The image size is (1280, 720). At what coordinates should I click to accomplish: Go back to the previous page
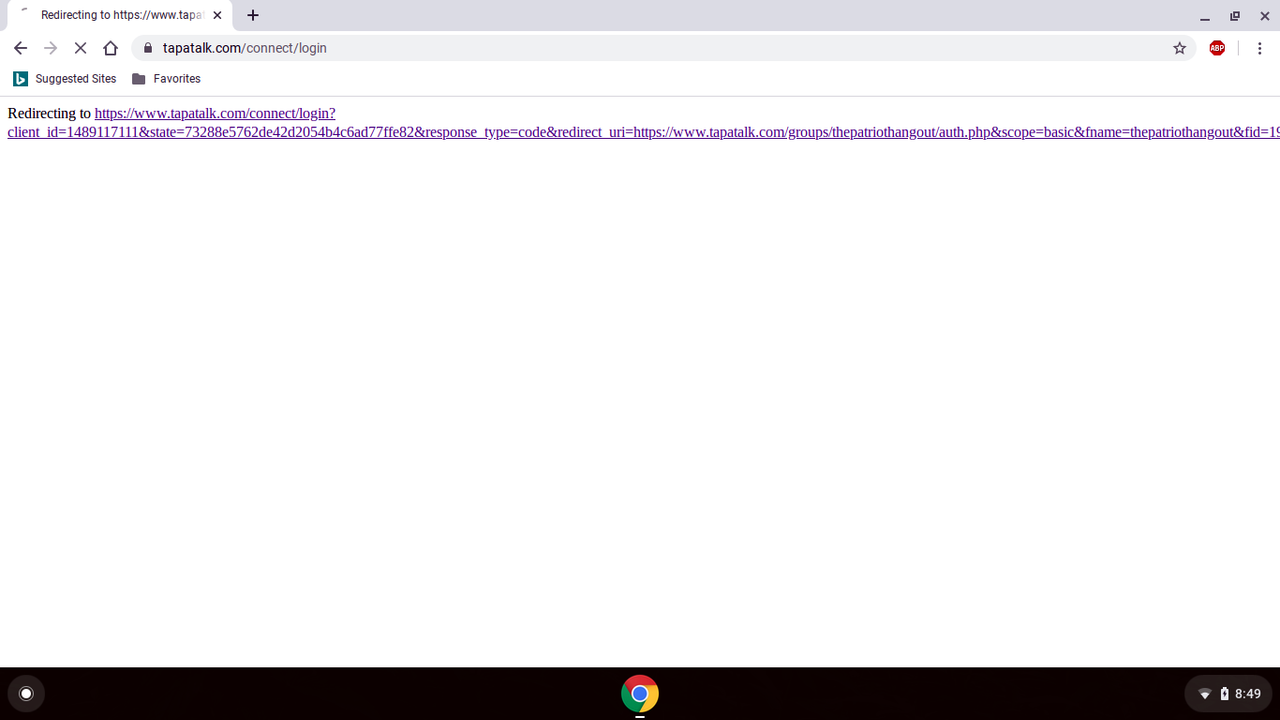click(20, 48)
